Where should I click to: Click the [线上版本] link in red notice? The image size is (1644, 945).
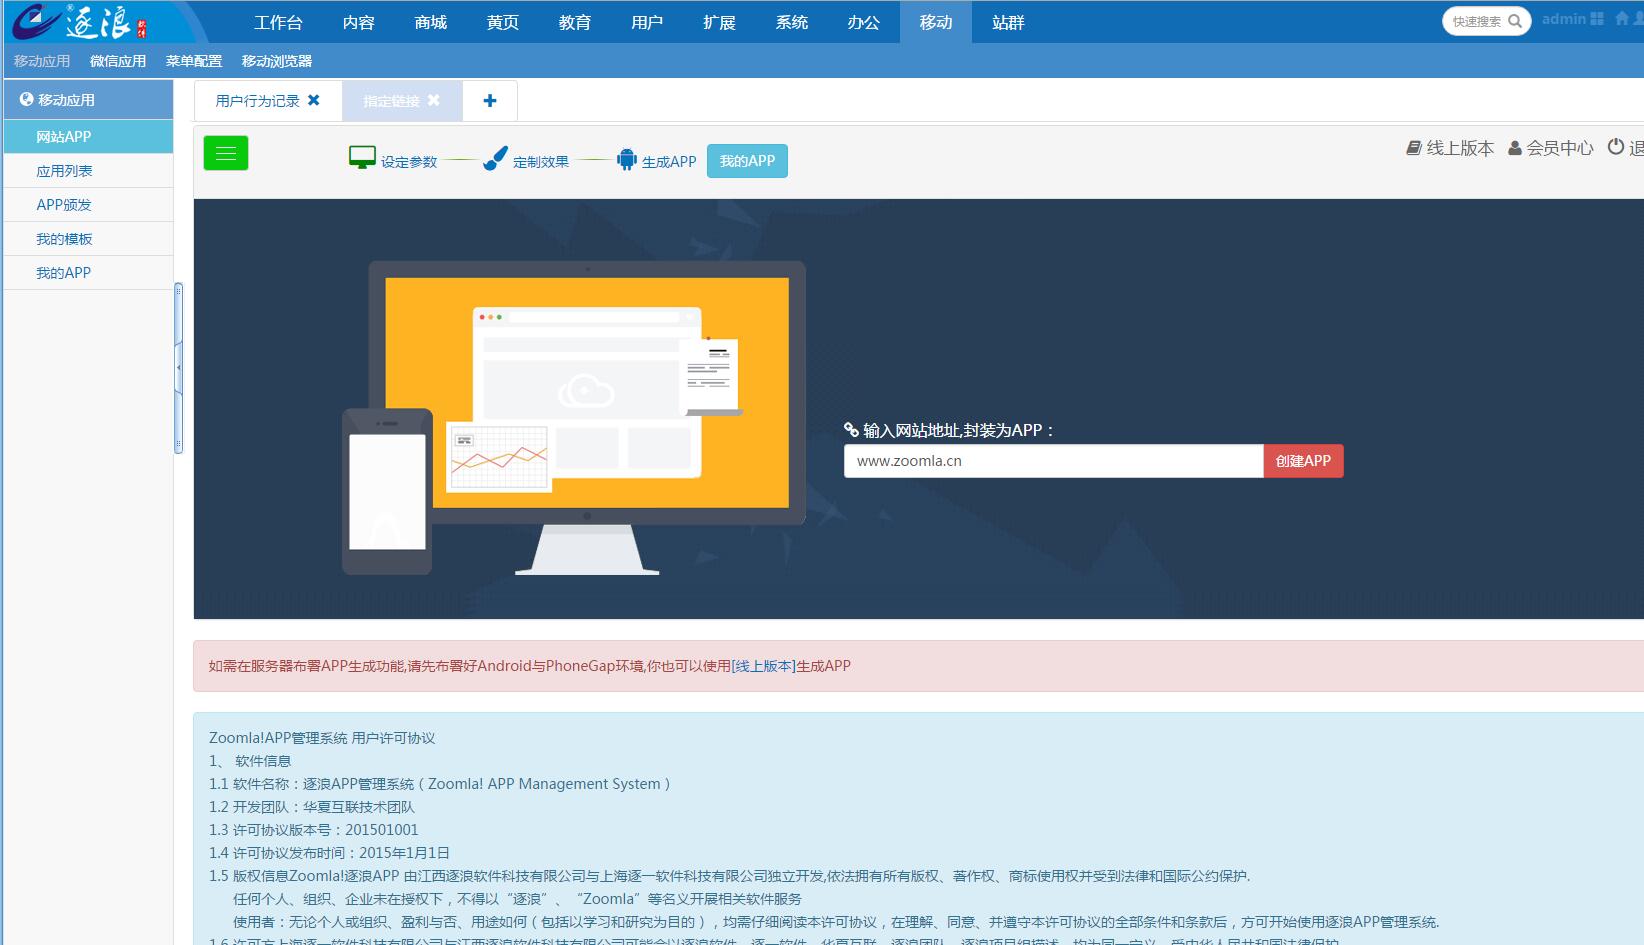tap(764, 666)
